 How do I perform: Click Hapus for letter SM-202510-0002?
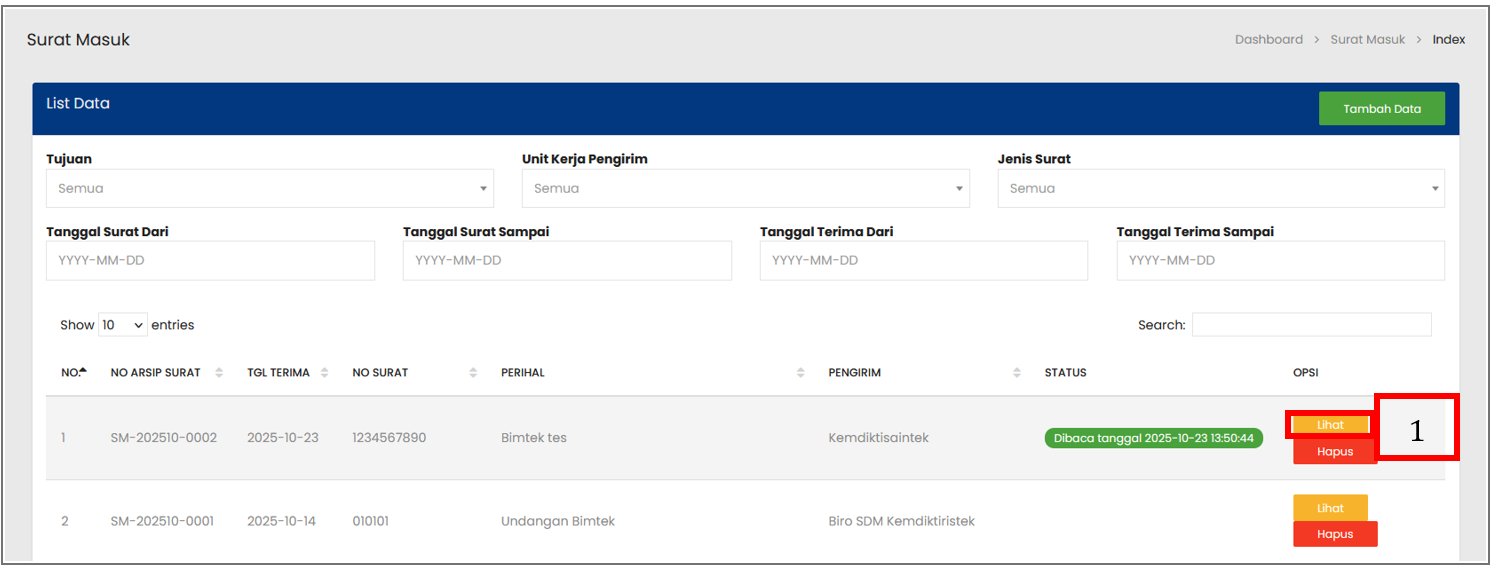(x=1334, y=452)
